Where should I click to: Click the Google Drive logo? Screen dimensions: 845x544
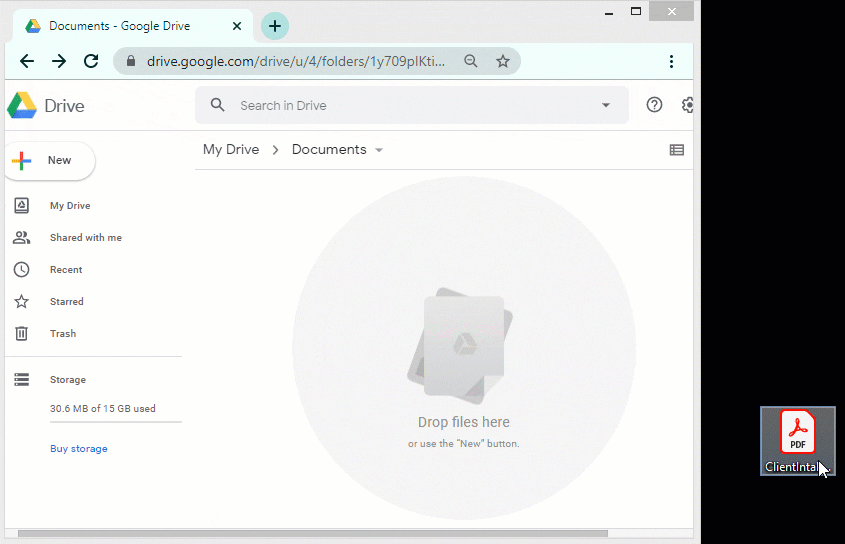tap(22, 105)
